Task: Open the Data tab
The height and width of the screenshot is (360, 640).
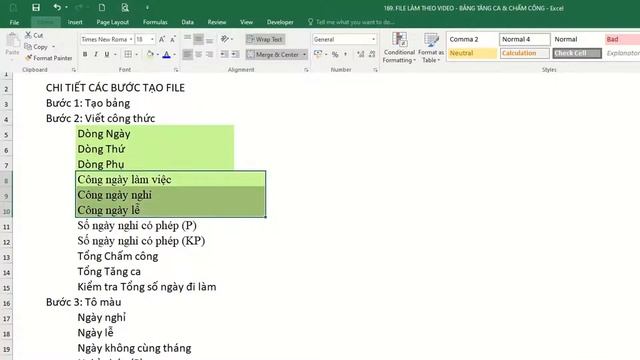Action: point(187,22)
